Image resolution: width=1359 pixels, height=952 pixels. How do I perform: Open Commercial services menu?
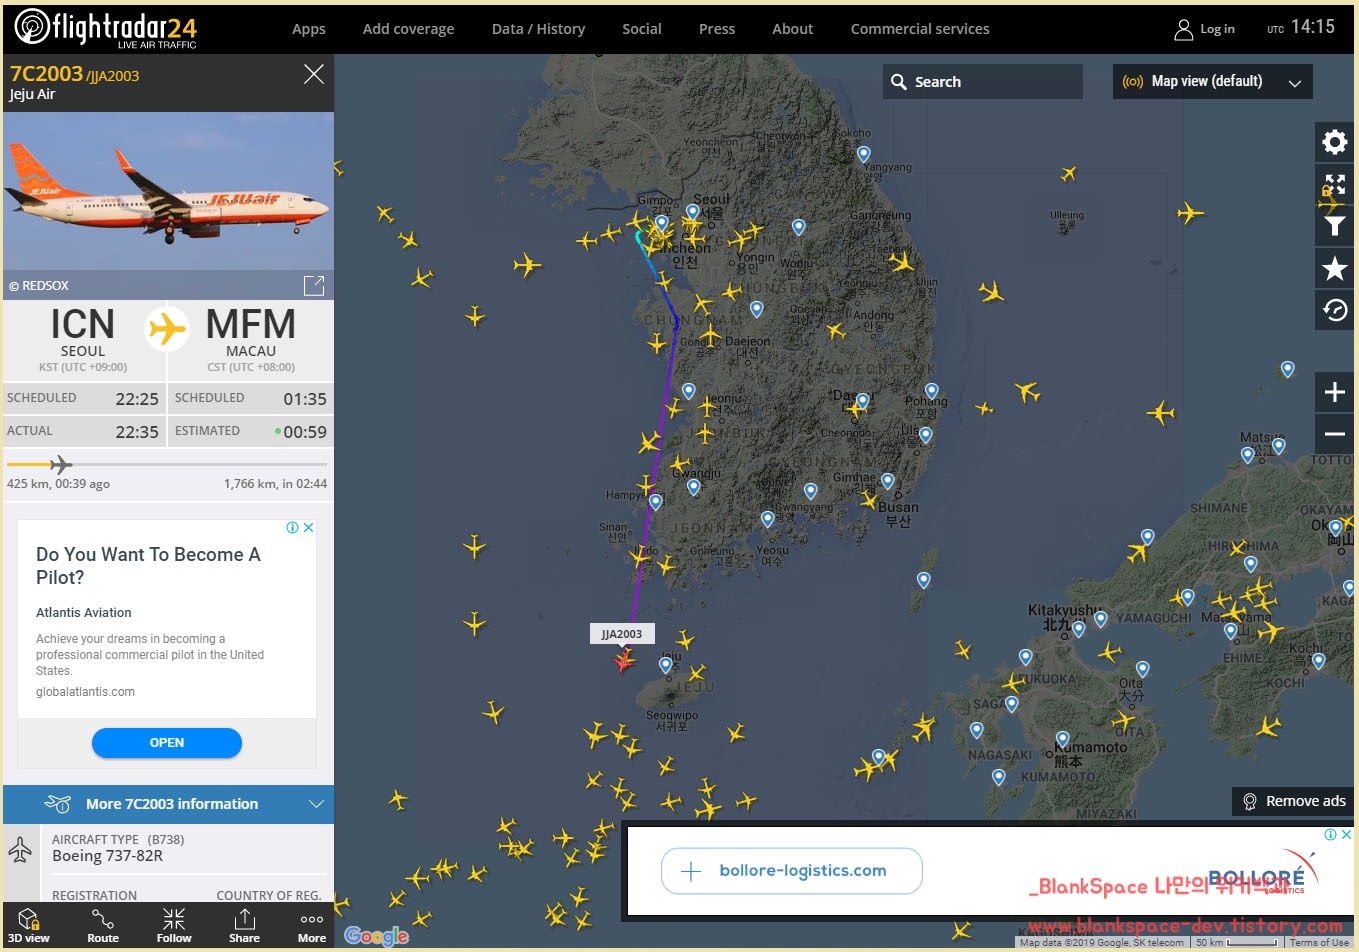point(920,29)
